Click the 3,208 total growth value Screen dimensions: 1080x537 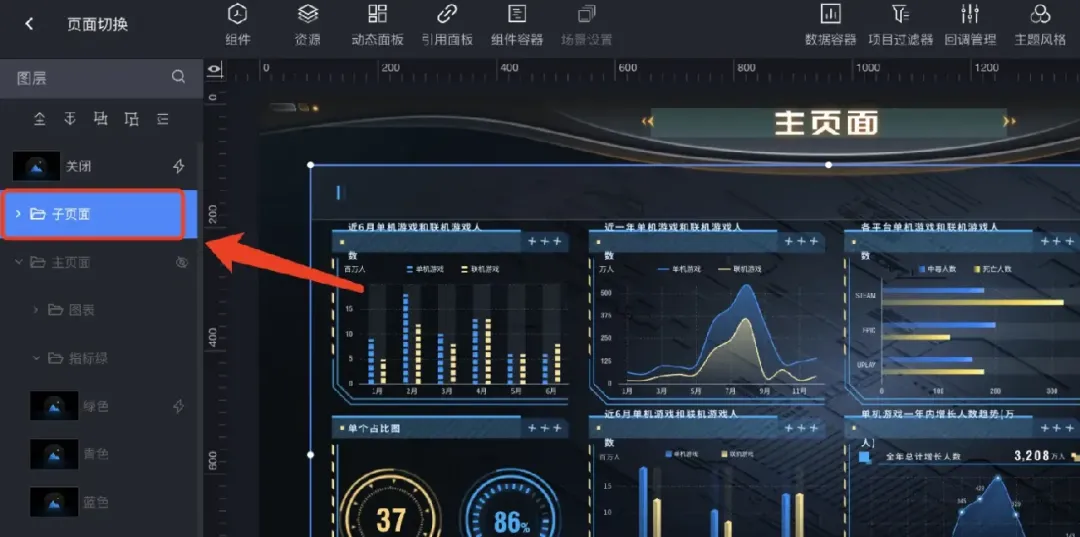click(1032, 456)
